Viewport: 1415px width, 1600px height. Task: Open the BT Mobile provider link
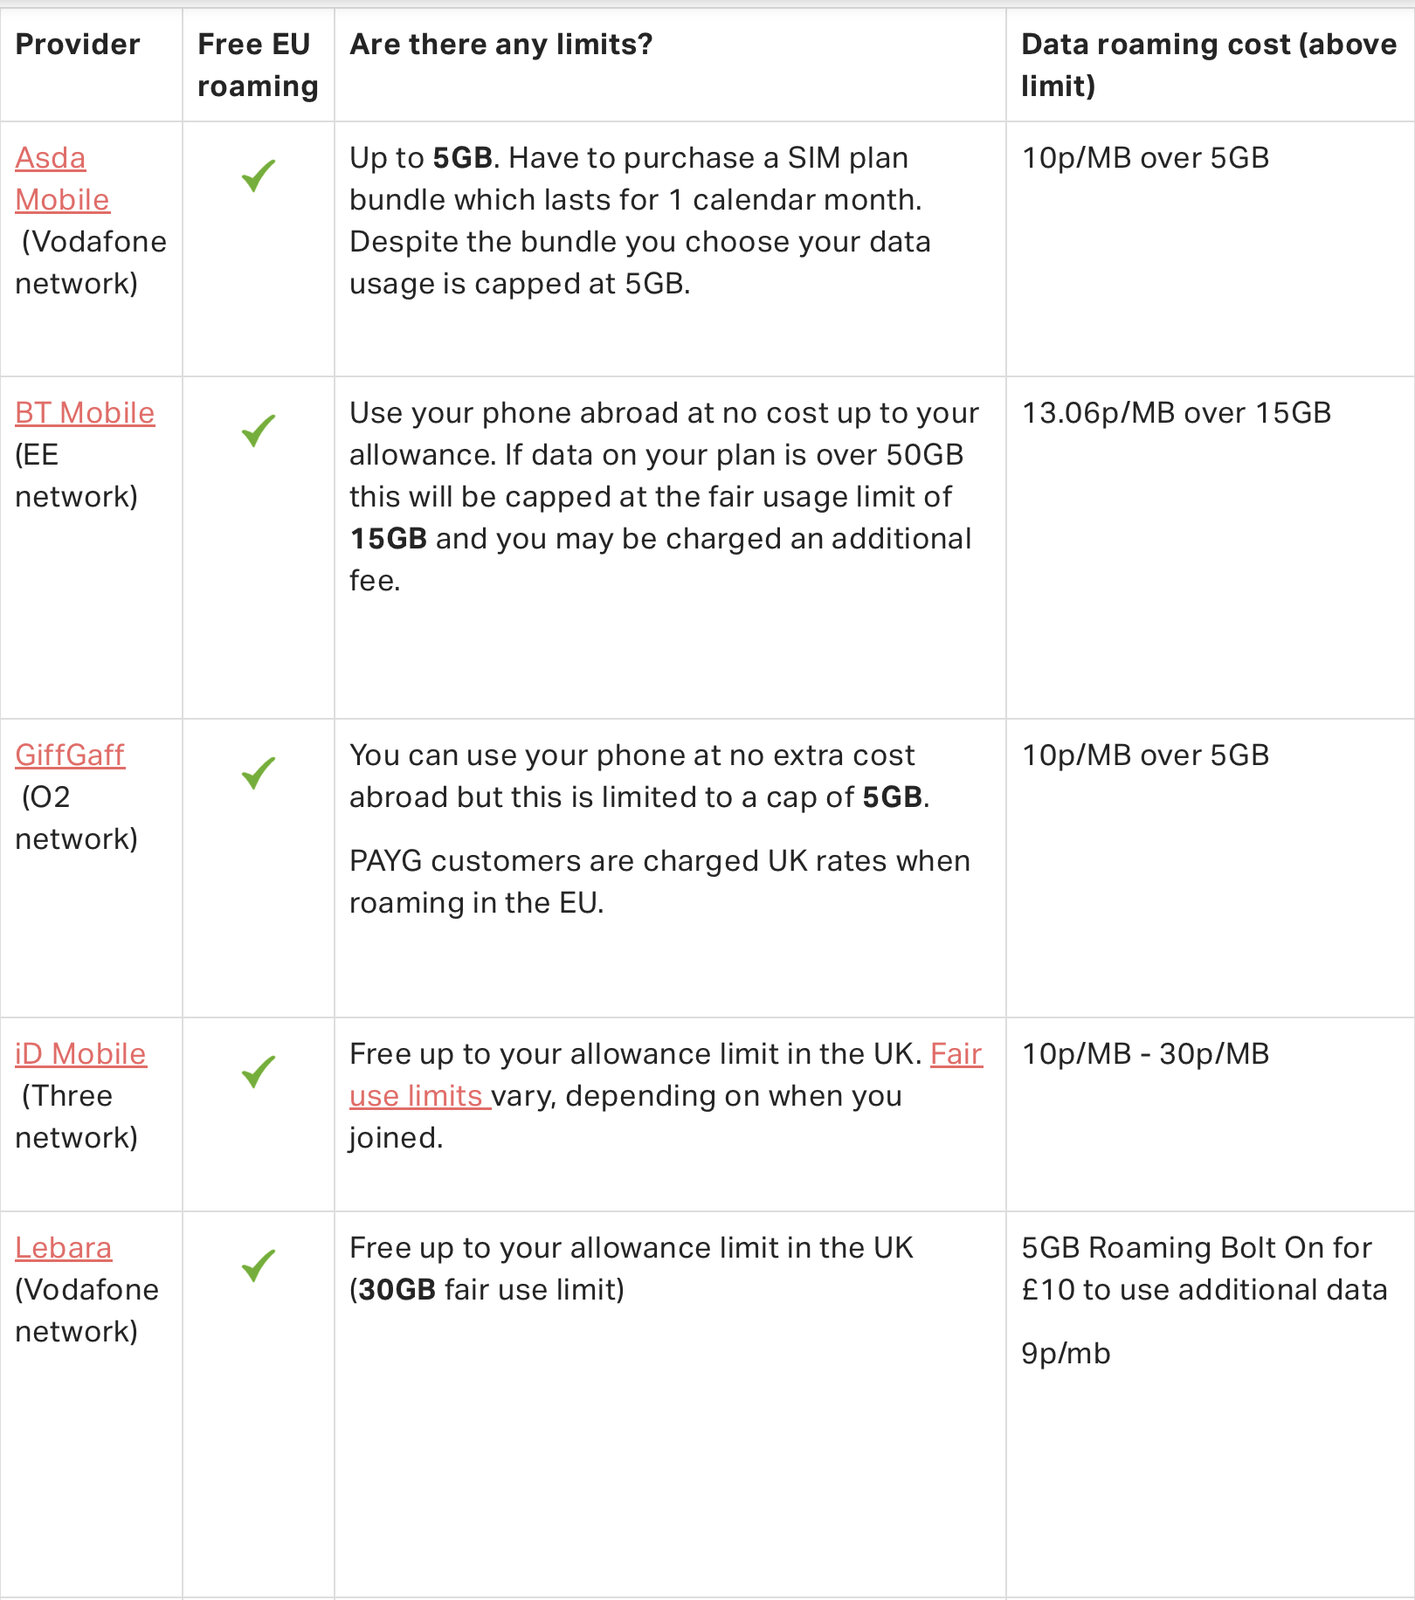[x=85, y=413]
